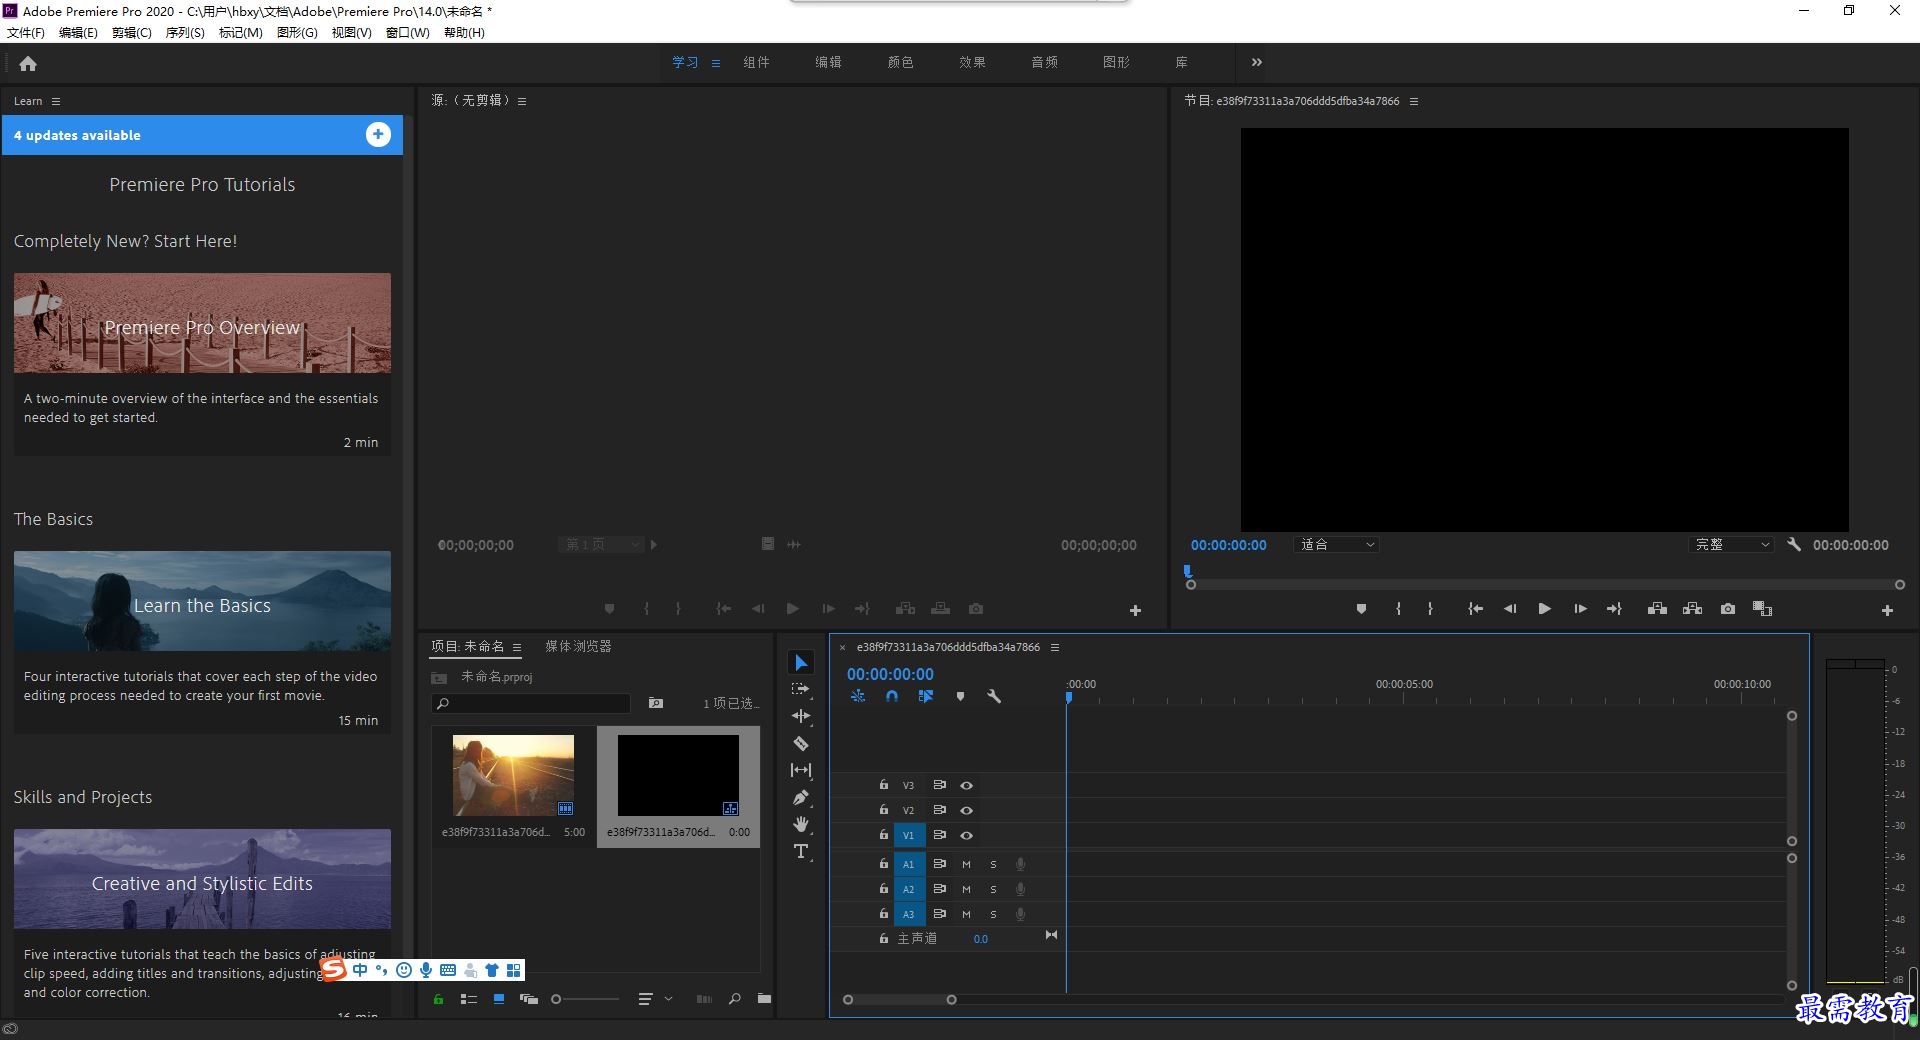Select the Razor tool
Image resolution: width=1920 pixels, height=1040 pixels.
[801, 743]
